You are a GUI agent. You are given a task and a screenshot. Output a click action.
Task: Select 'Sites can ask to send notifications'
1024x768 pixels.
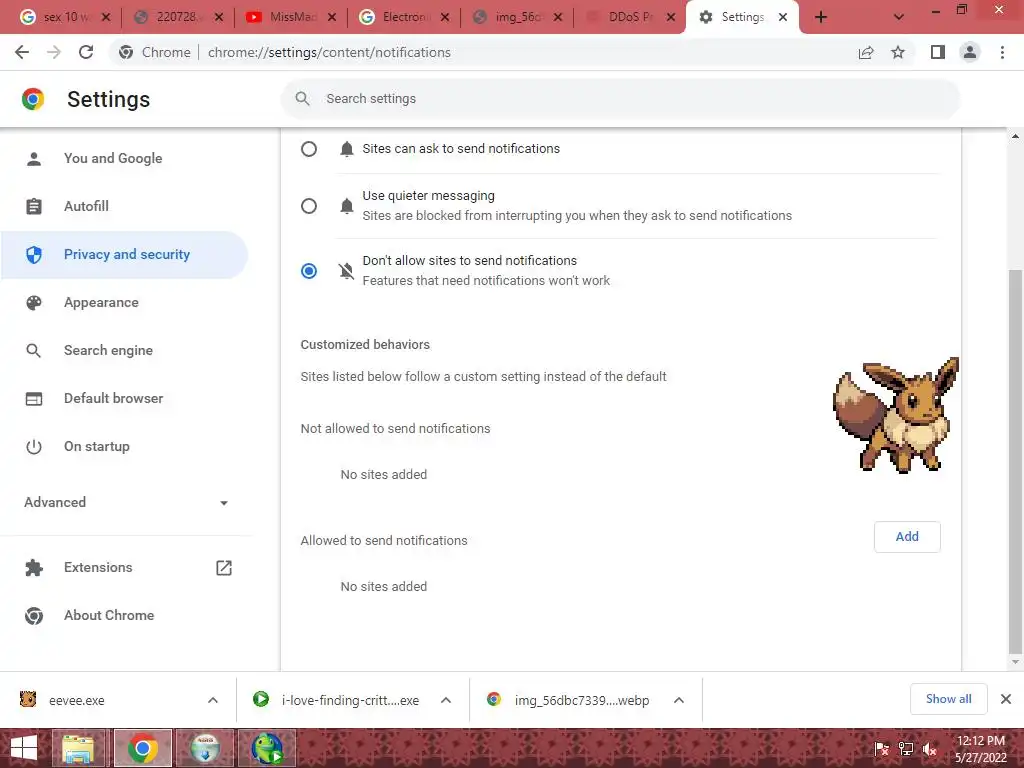coord(309,149)
